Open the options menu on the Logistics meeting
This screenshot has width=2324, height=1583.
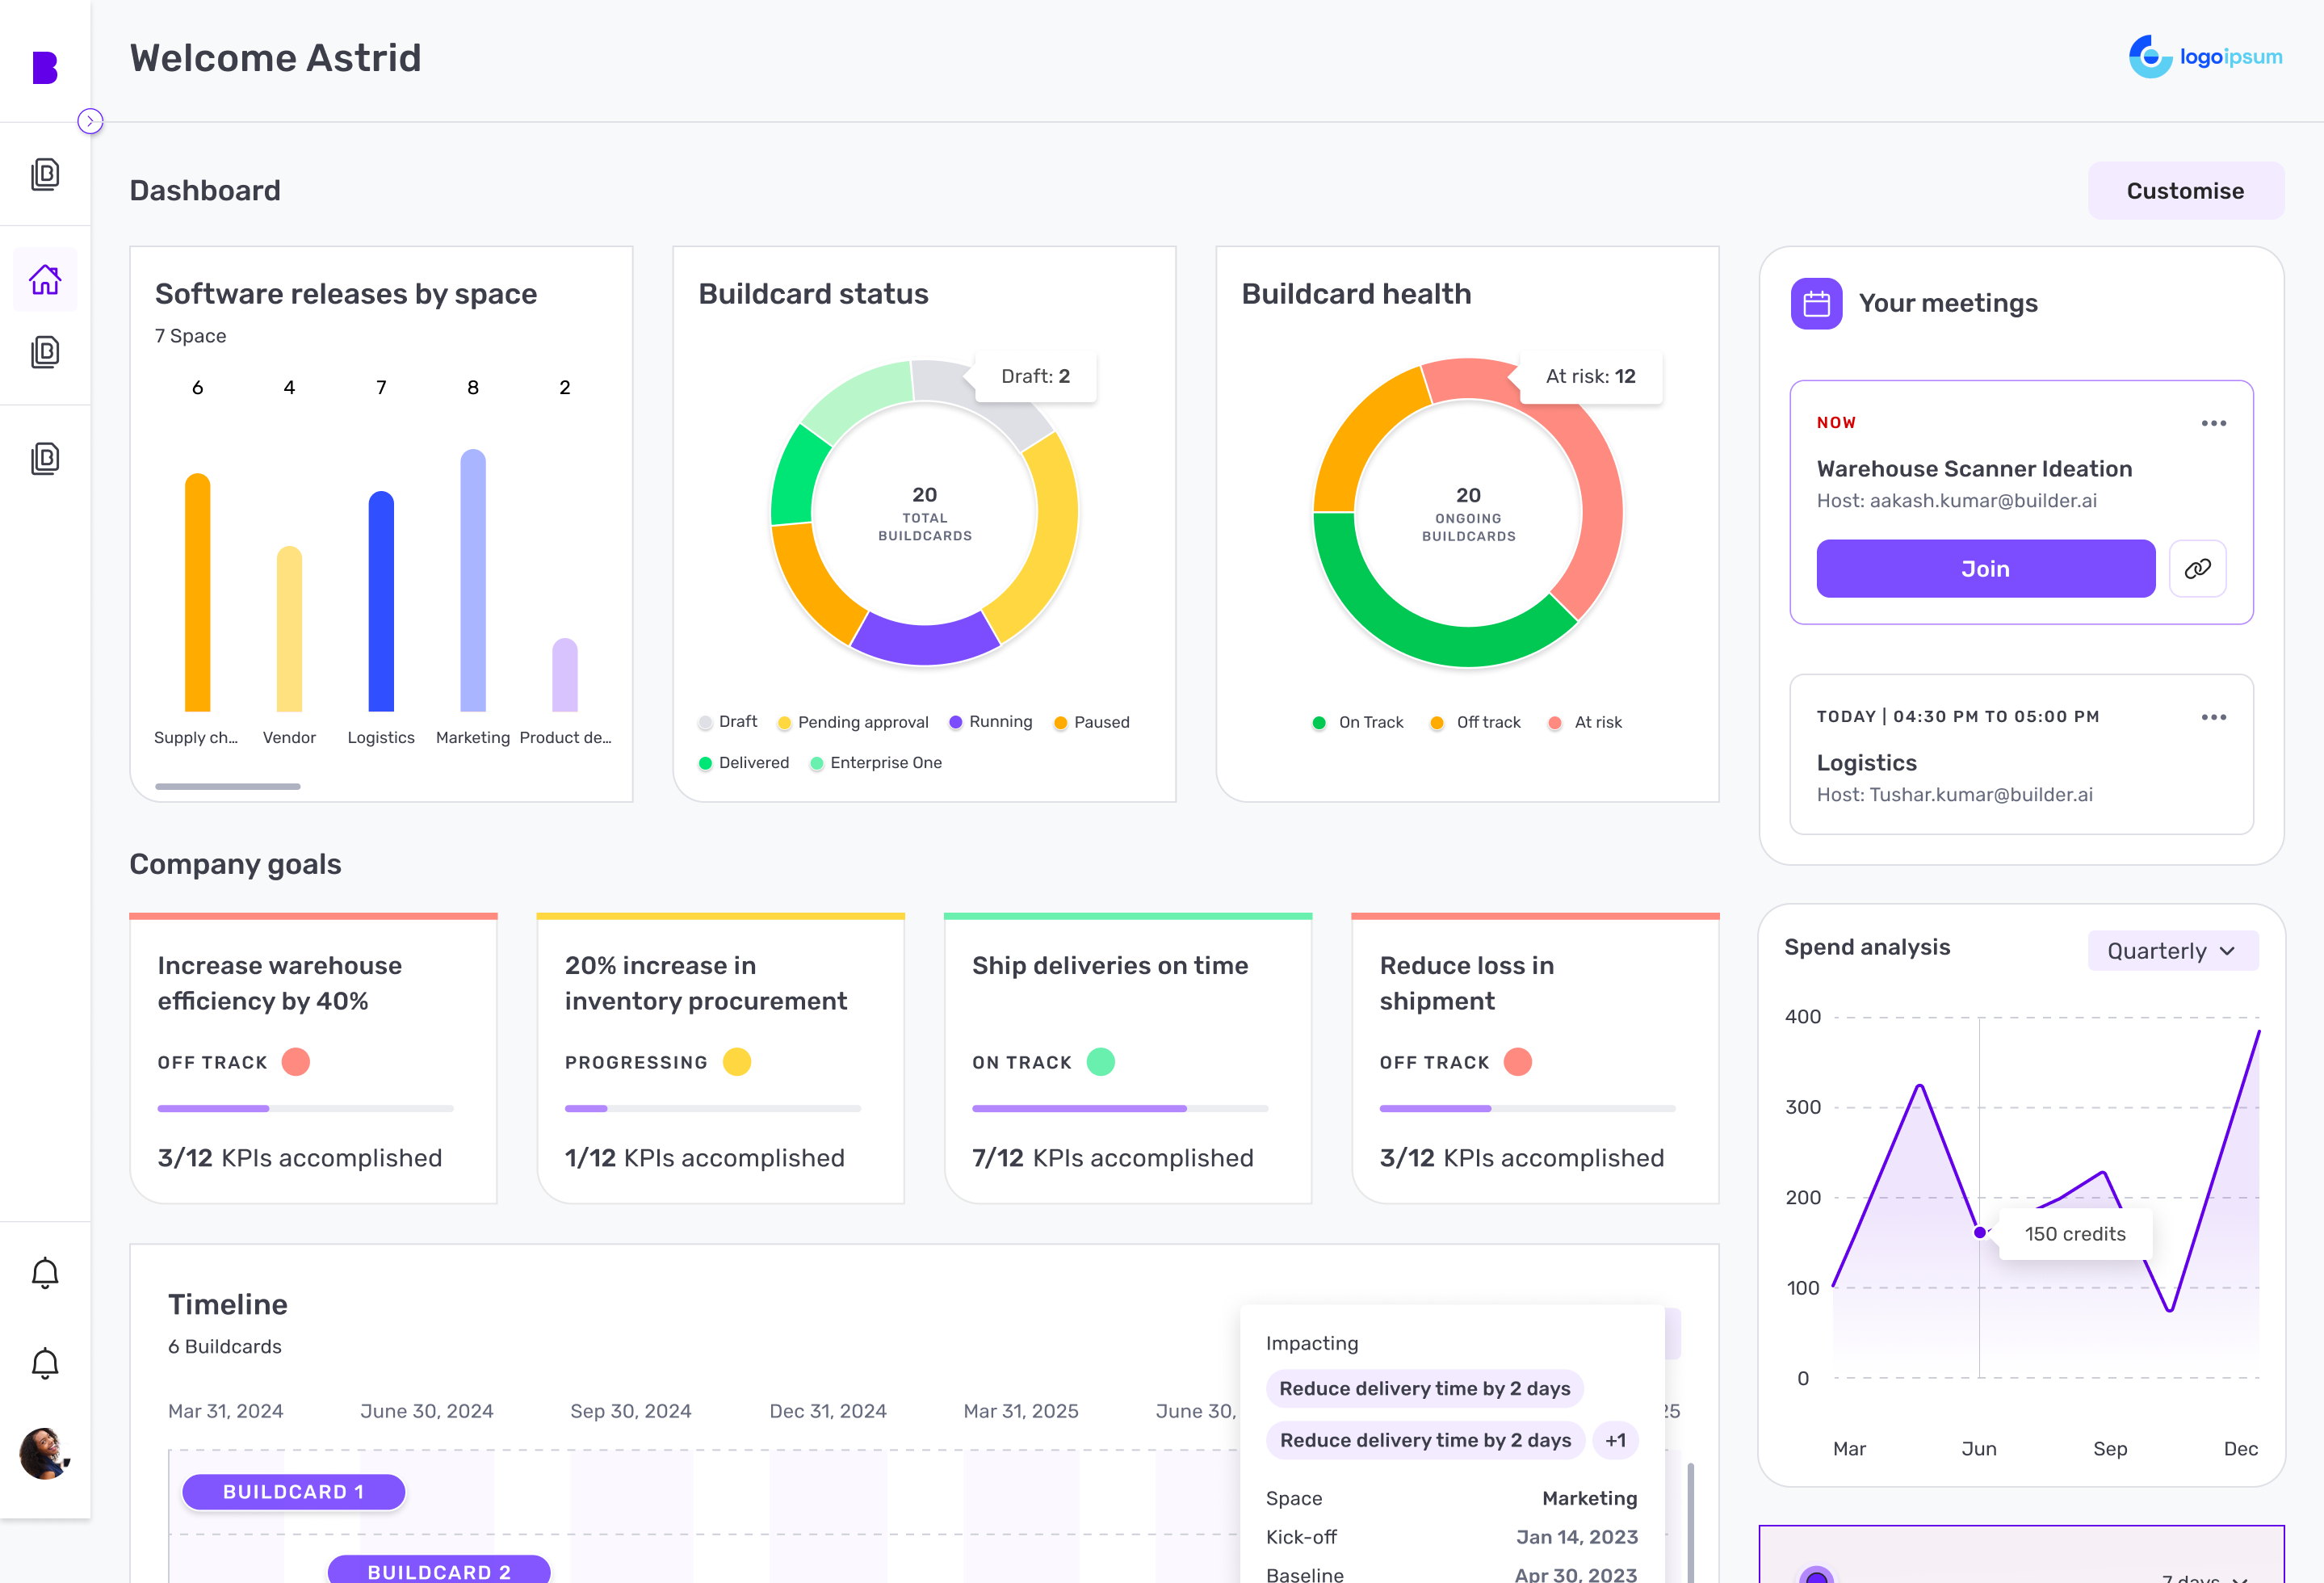tap(2214, 716)
